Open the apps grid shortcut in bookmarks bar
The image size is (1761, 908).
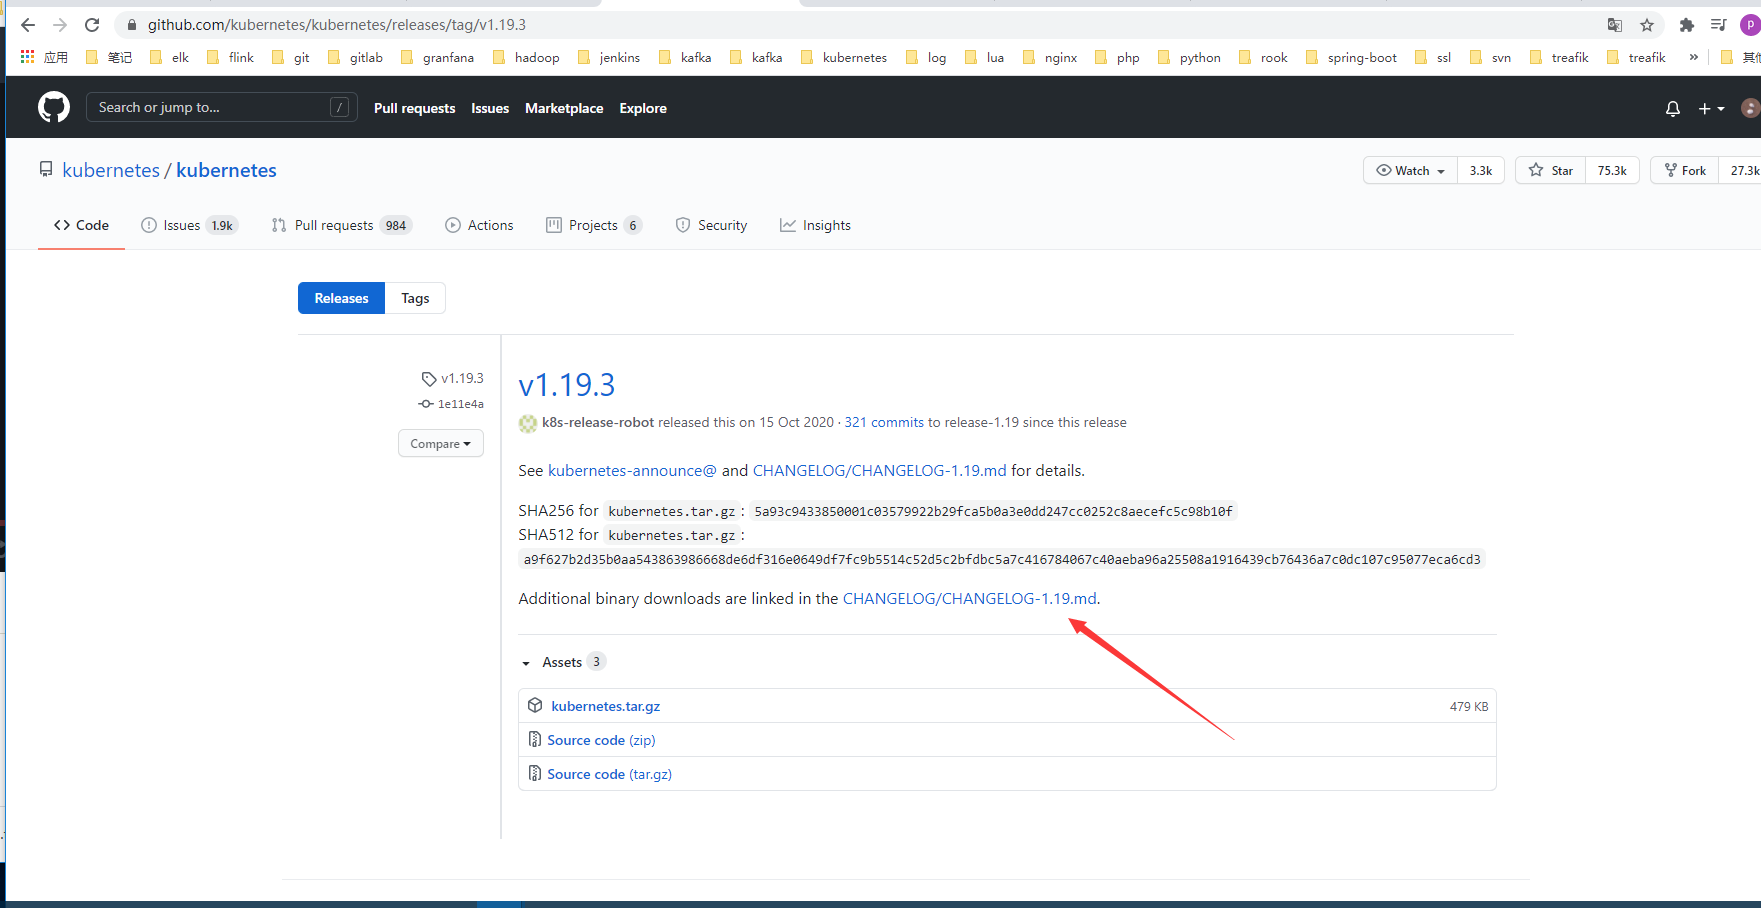27,57
